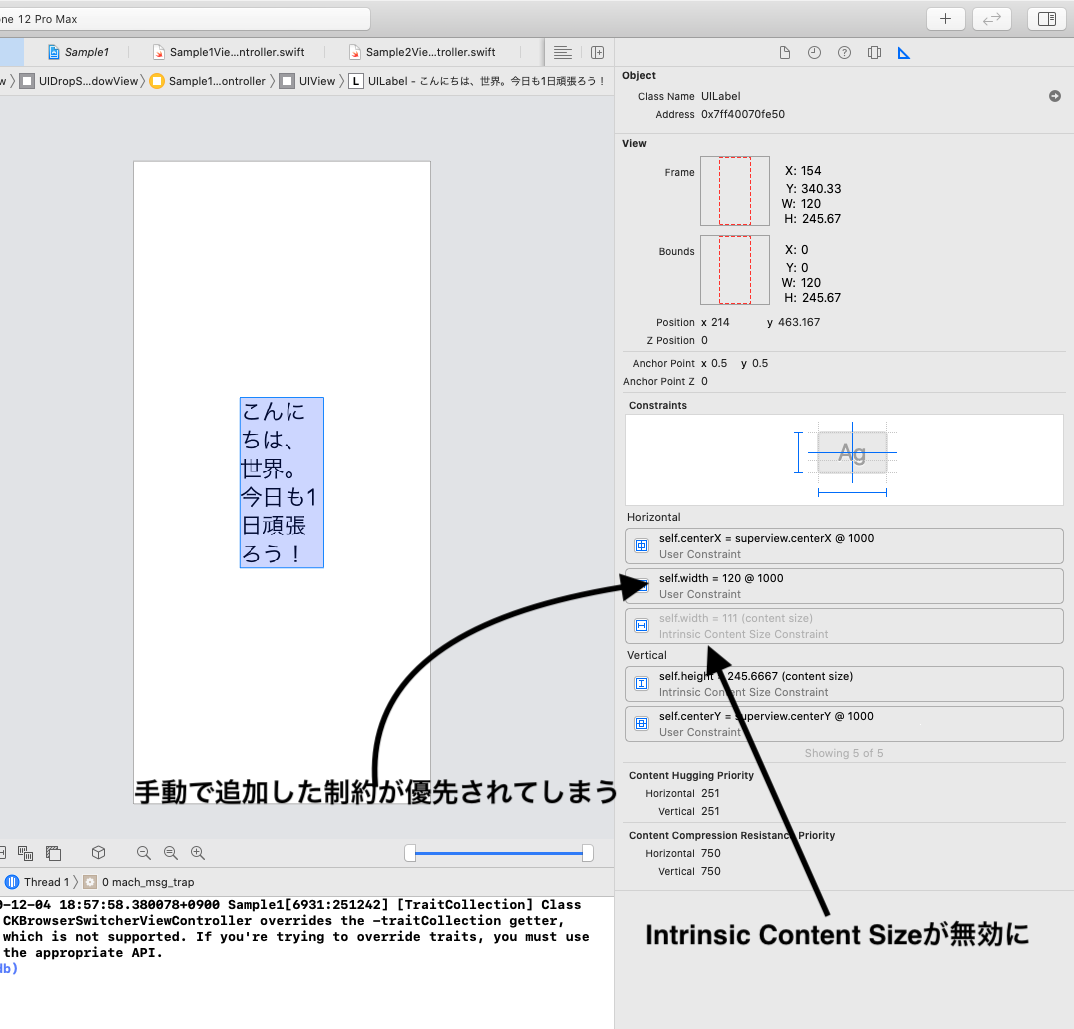1074x1029 pixels.
Task: Click the centerY constraint icon
Action: (641, 723)
